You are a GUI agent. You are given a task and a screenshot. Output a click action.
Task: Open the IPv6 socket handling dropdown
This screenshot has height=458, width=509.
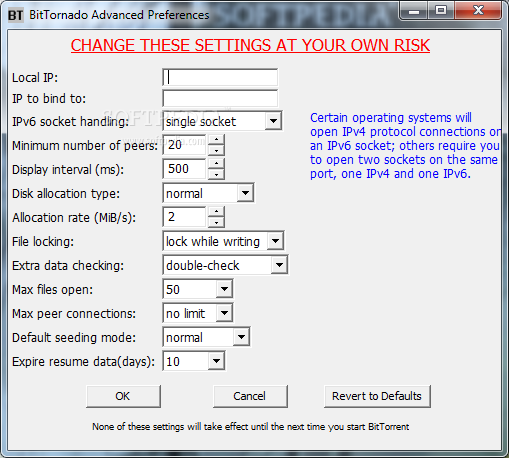point(273,121)
